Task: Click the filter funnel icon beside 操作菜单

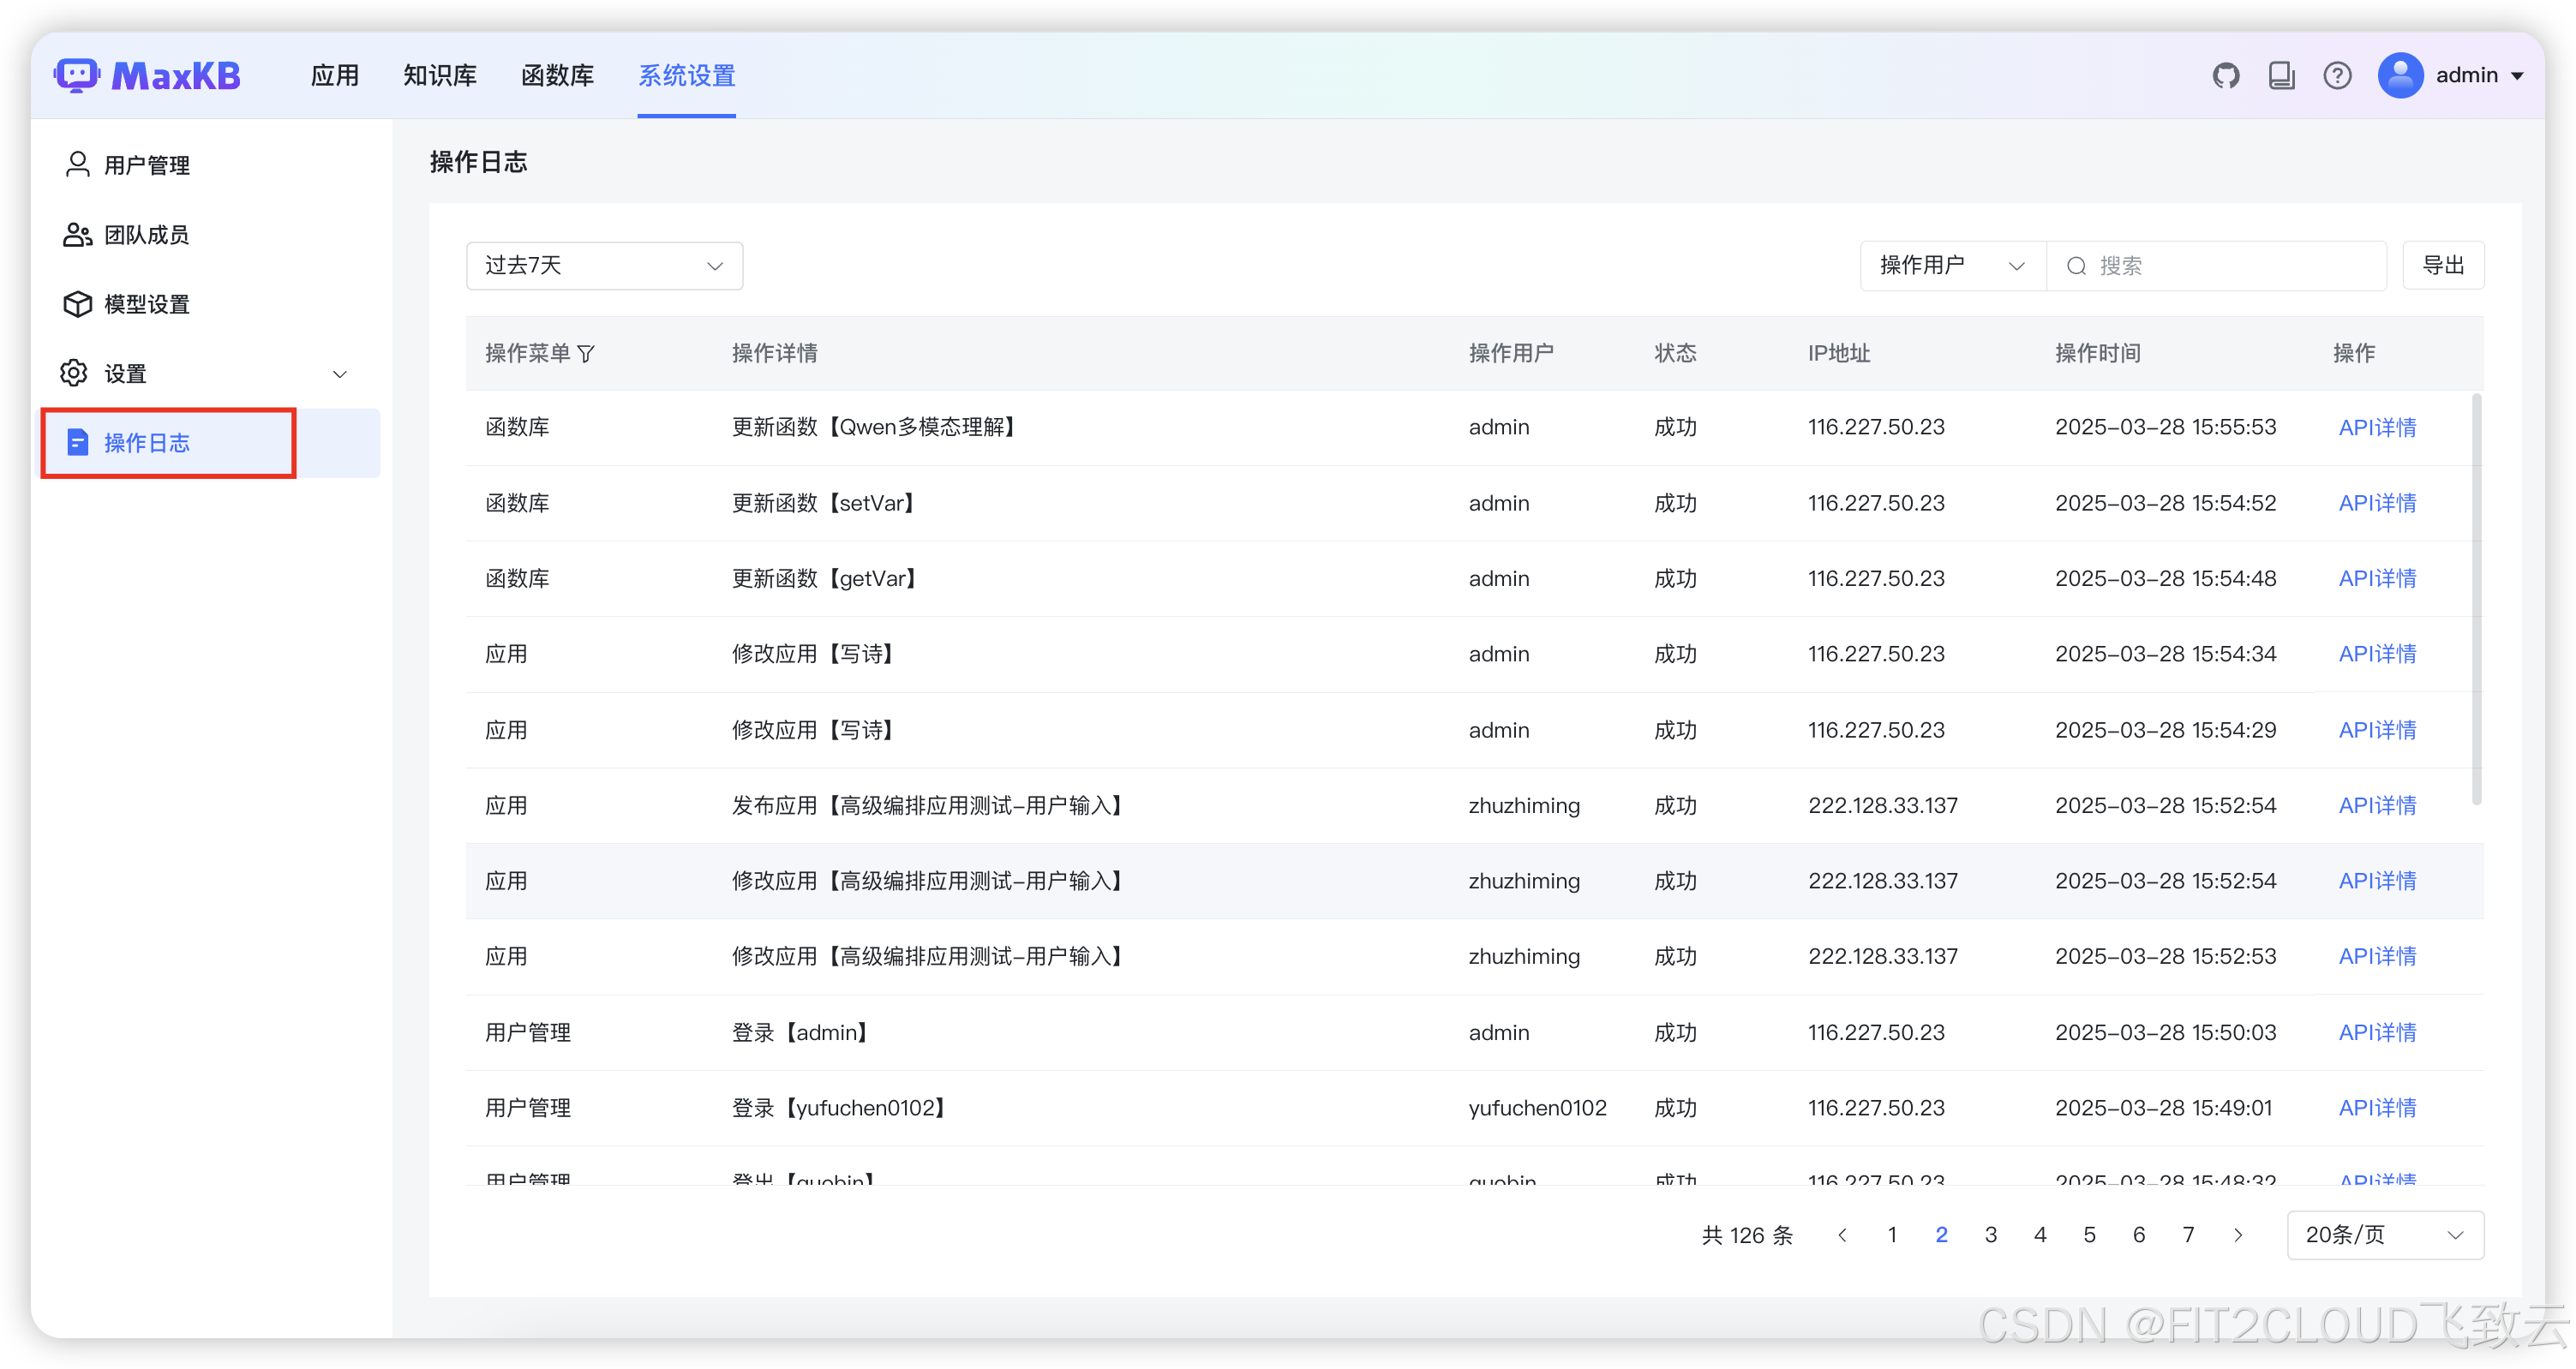Action: click(x=586, y=354)
